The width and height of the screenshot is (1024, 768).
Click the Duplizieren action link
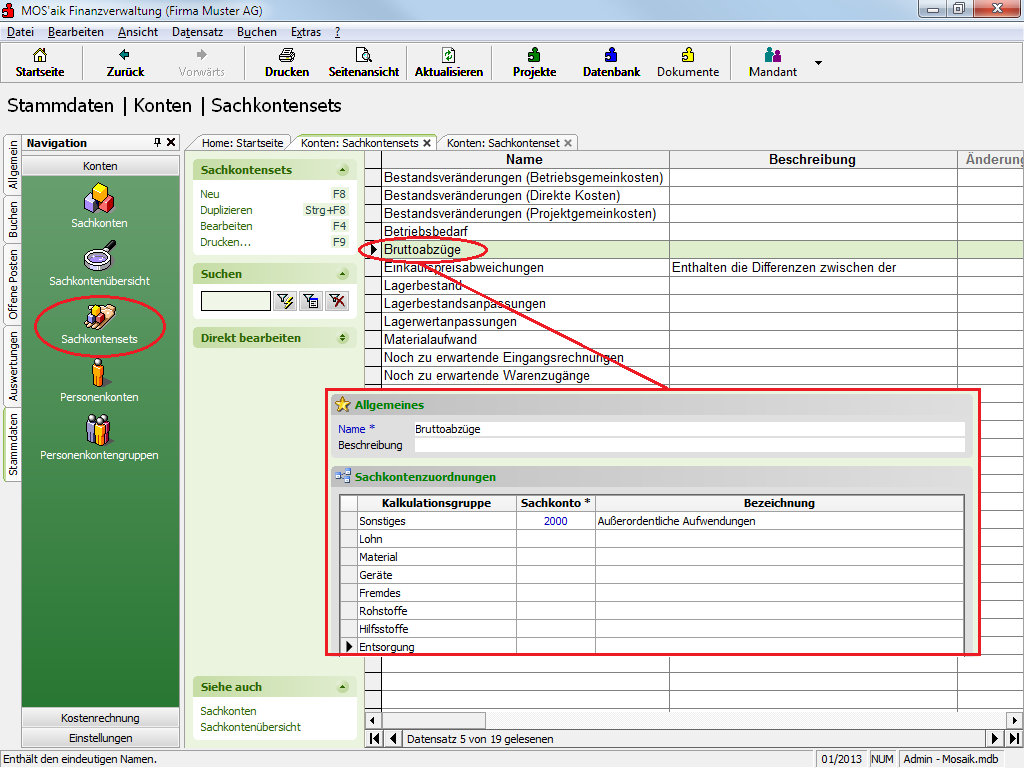coord(226,210)
